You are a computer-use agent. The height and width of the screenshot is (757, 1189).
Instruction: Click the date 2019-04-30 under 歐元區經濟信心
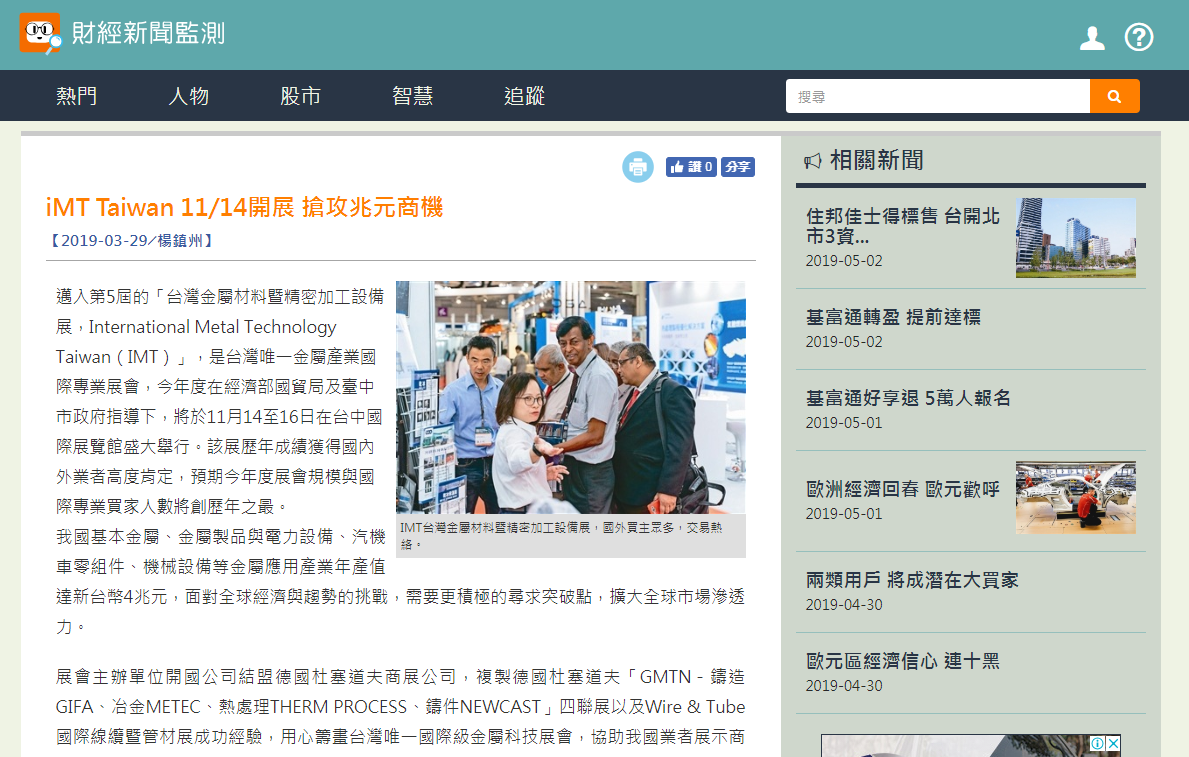click(844, 686)
